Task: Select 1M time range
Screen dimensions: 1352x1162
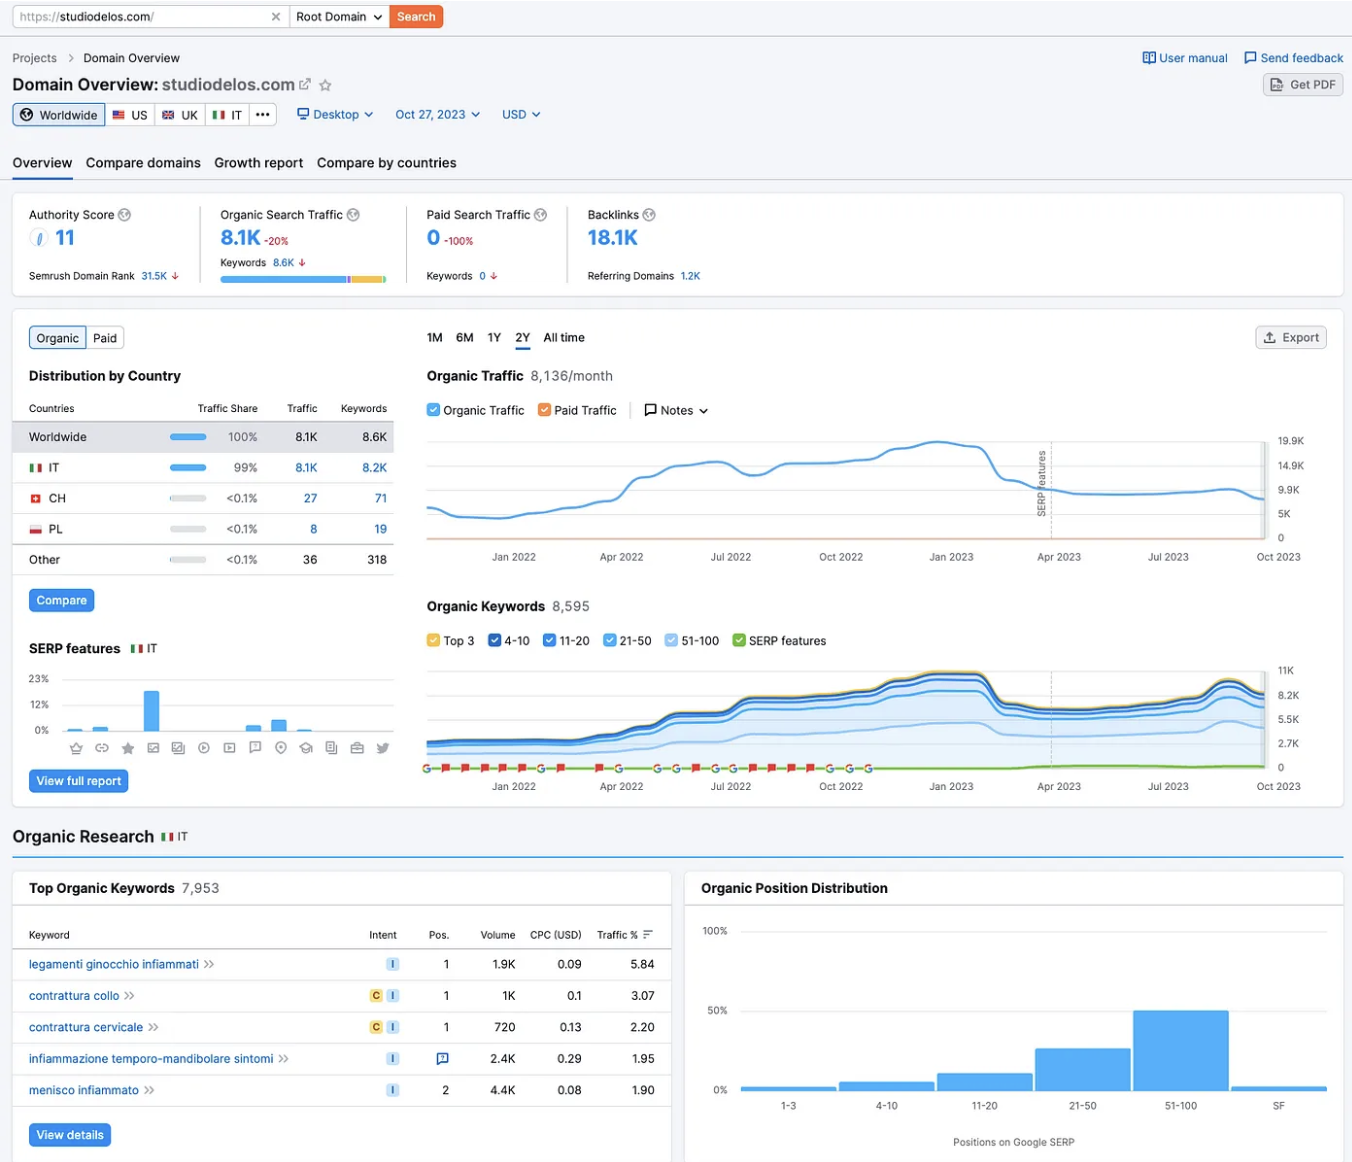Action: (434, 338)
